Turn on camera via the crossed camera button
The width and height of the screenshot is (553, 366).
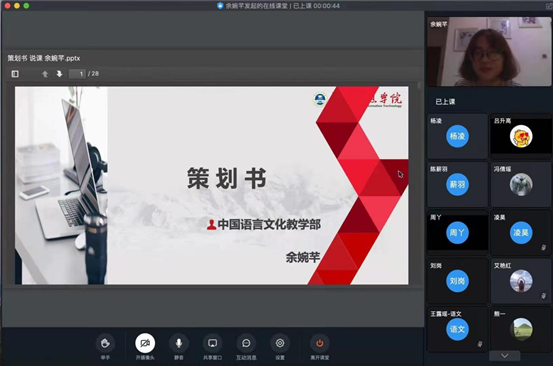145,343
